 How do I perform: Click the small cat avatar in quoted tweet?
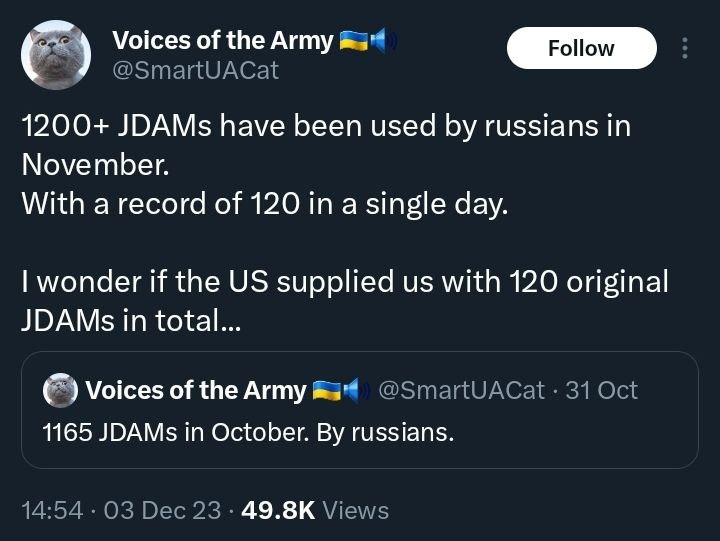pyautogui.click(x=61, y=390)
